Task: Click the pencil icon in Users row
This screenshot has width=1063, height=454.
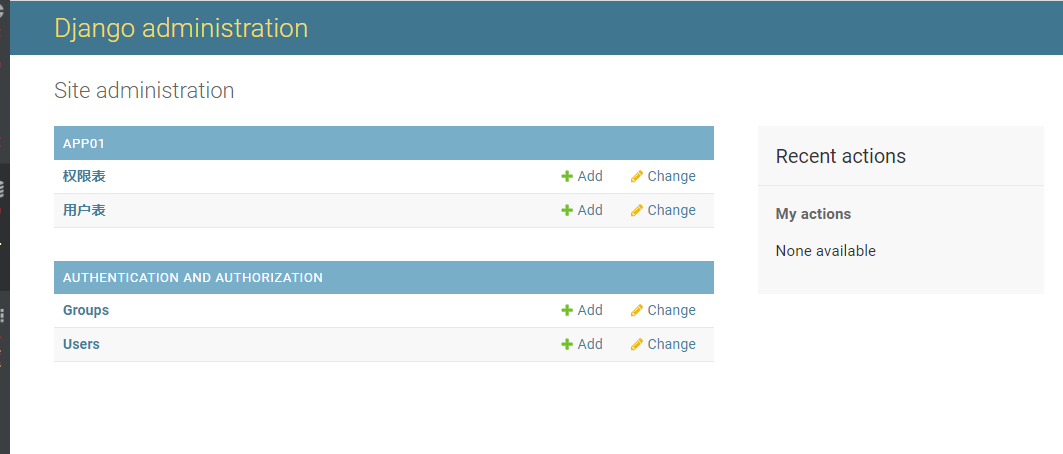Action: [x=637, y=344]
